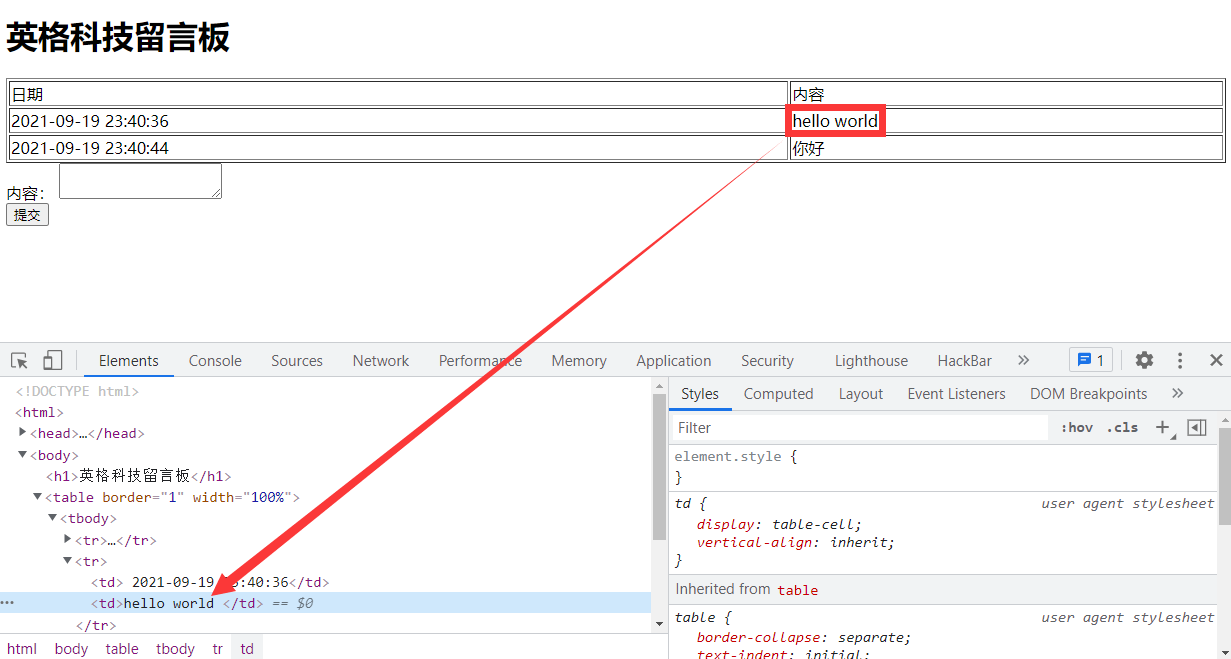
Task: Click the 提交 submit button
Action: point(27,215)
